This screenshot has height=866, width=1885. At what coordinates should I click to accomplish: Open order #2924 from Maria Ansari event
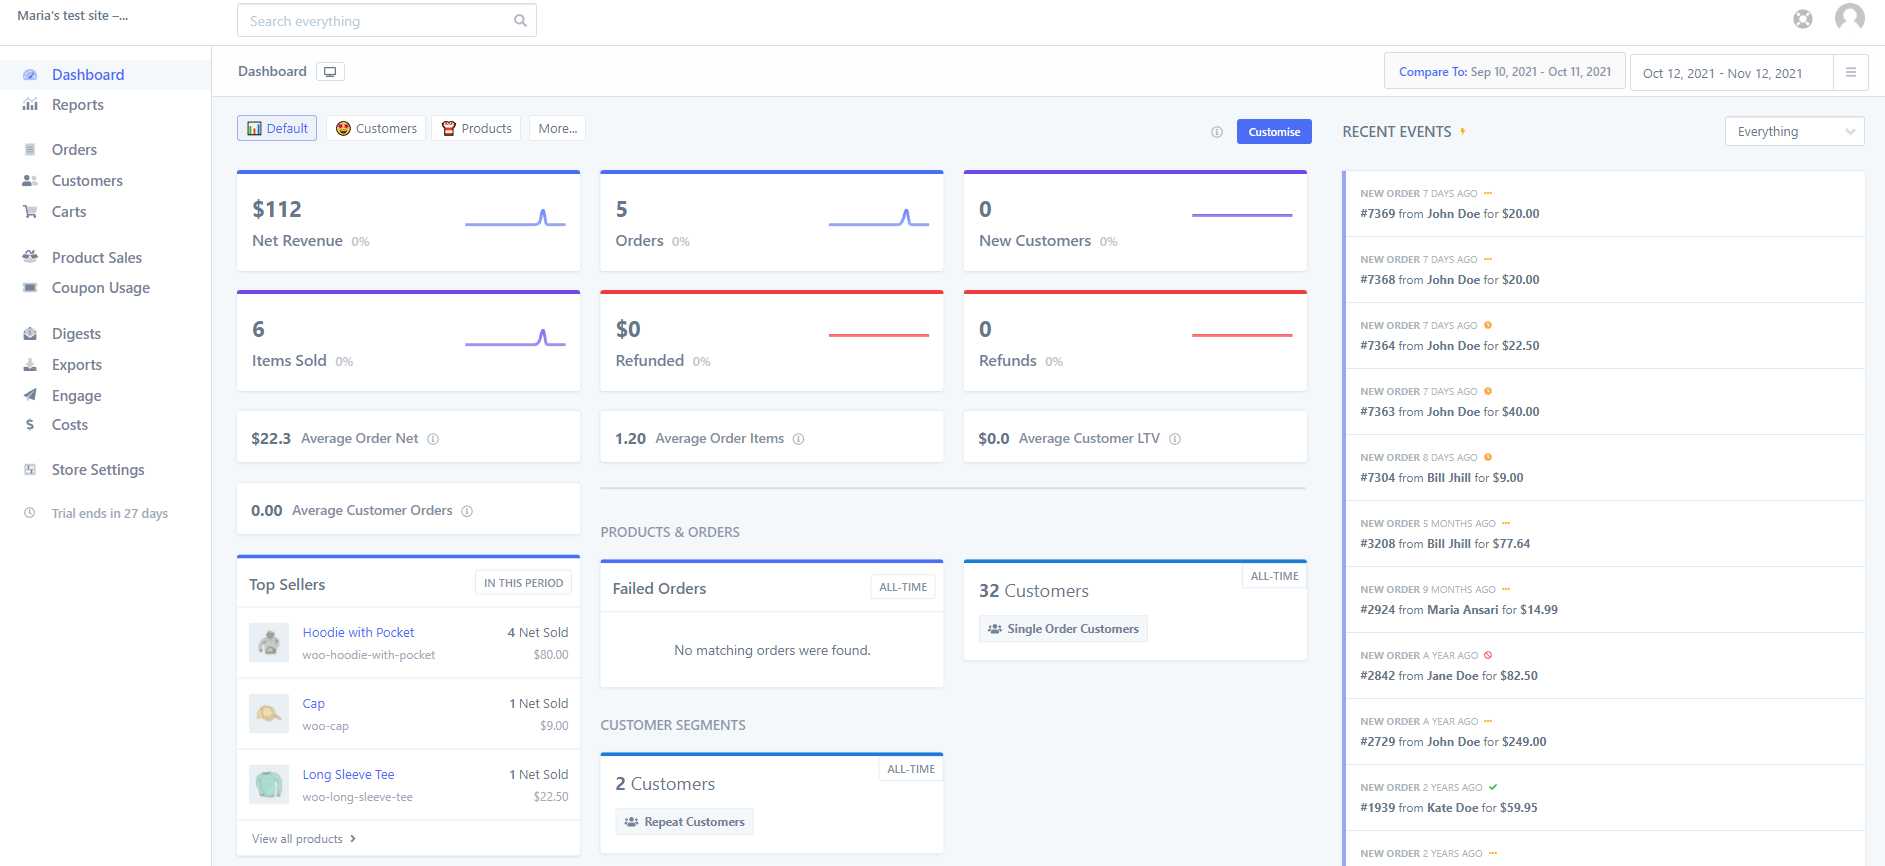(x=1605, y=600)
